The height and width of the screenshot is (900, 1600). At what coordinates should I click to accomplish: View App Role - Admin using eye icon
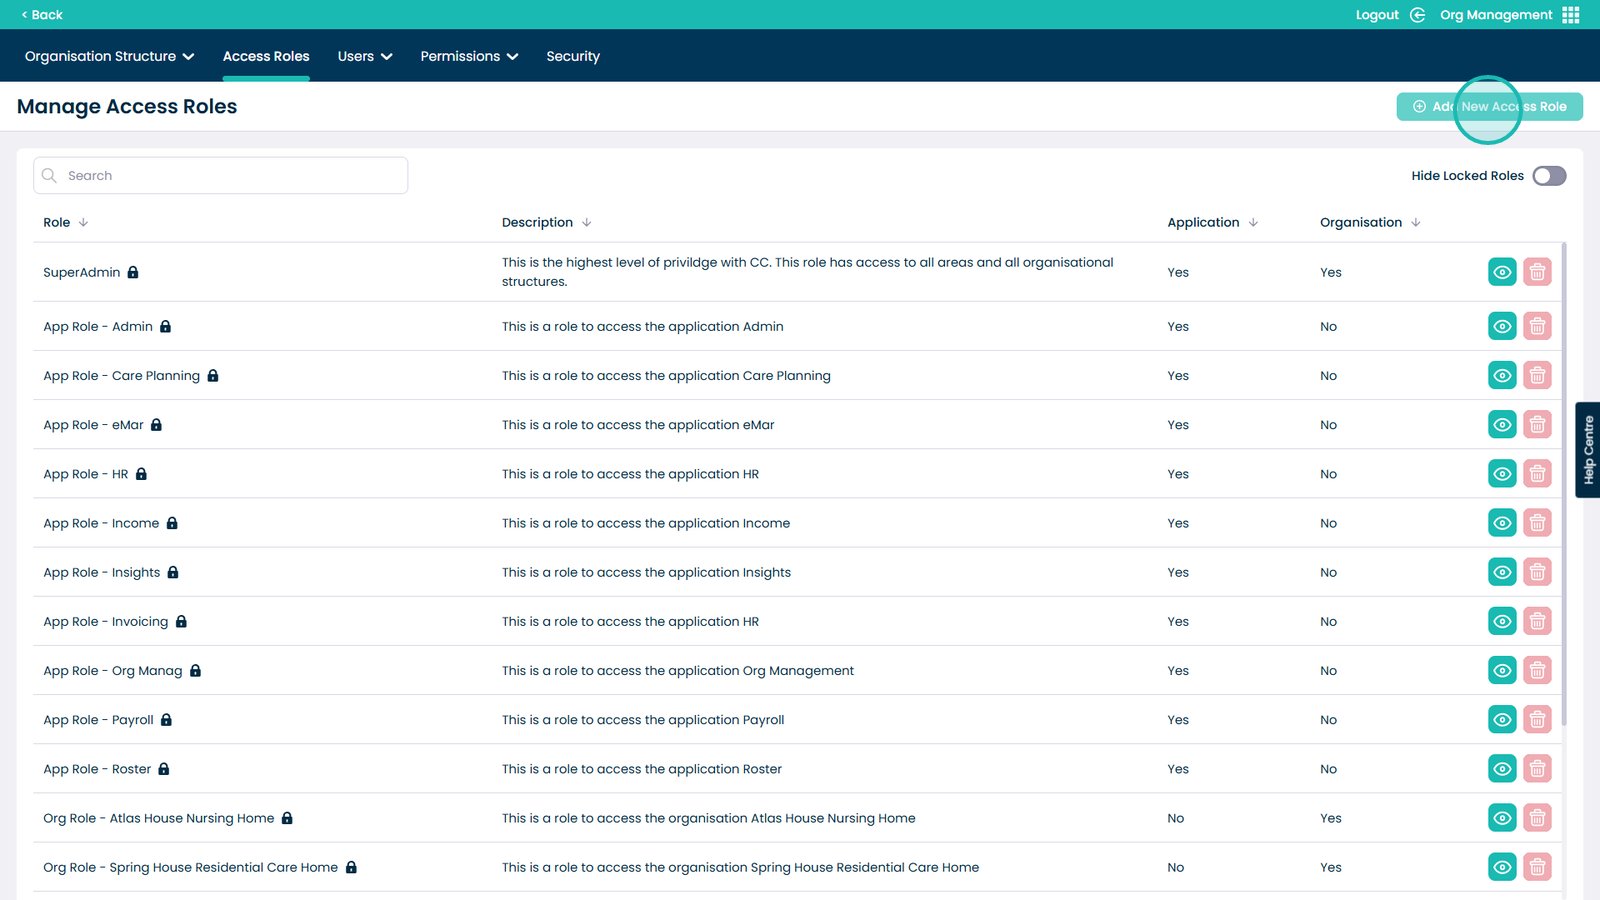coord(1502,327)
